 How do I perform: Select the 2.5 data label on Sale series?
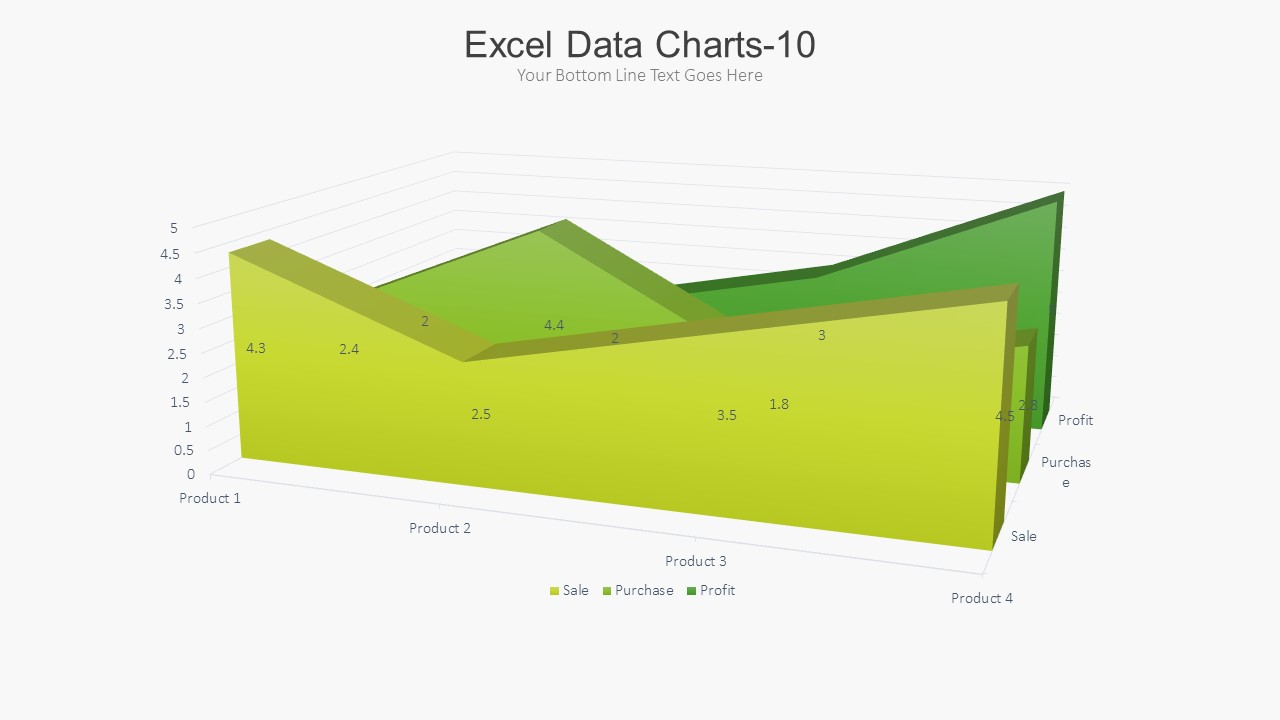point(481,414)
